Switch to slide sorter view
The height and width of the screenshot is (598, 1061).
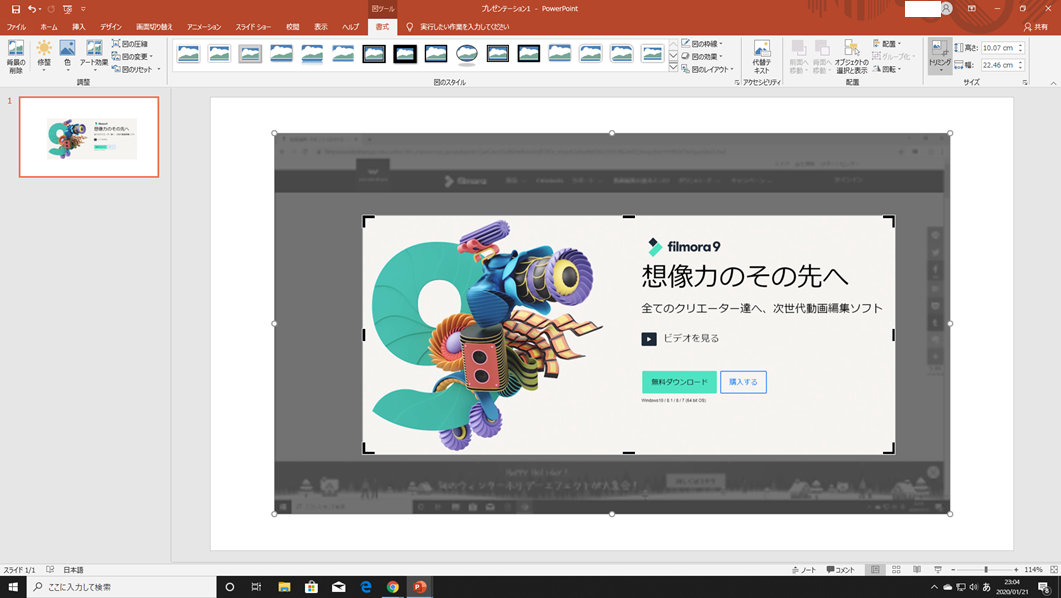(x=896, y=570)
